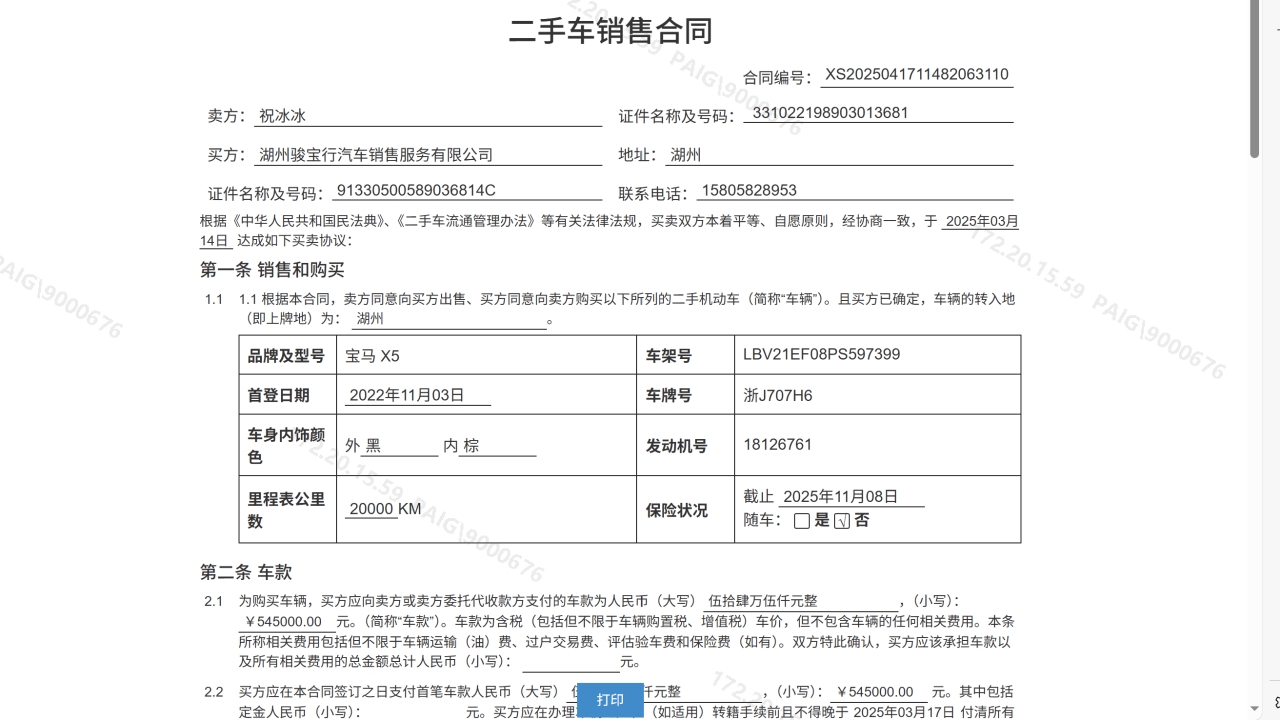Click transfer location field 湖州 in clause 1.1
The width and height of the screenshot is (1280, 720).
click(450, 320)
